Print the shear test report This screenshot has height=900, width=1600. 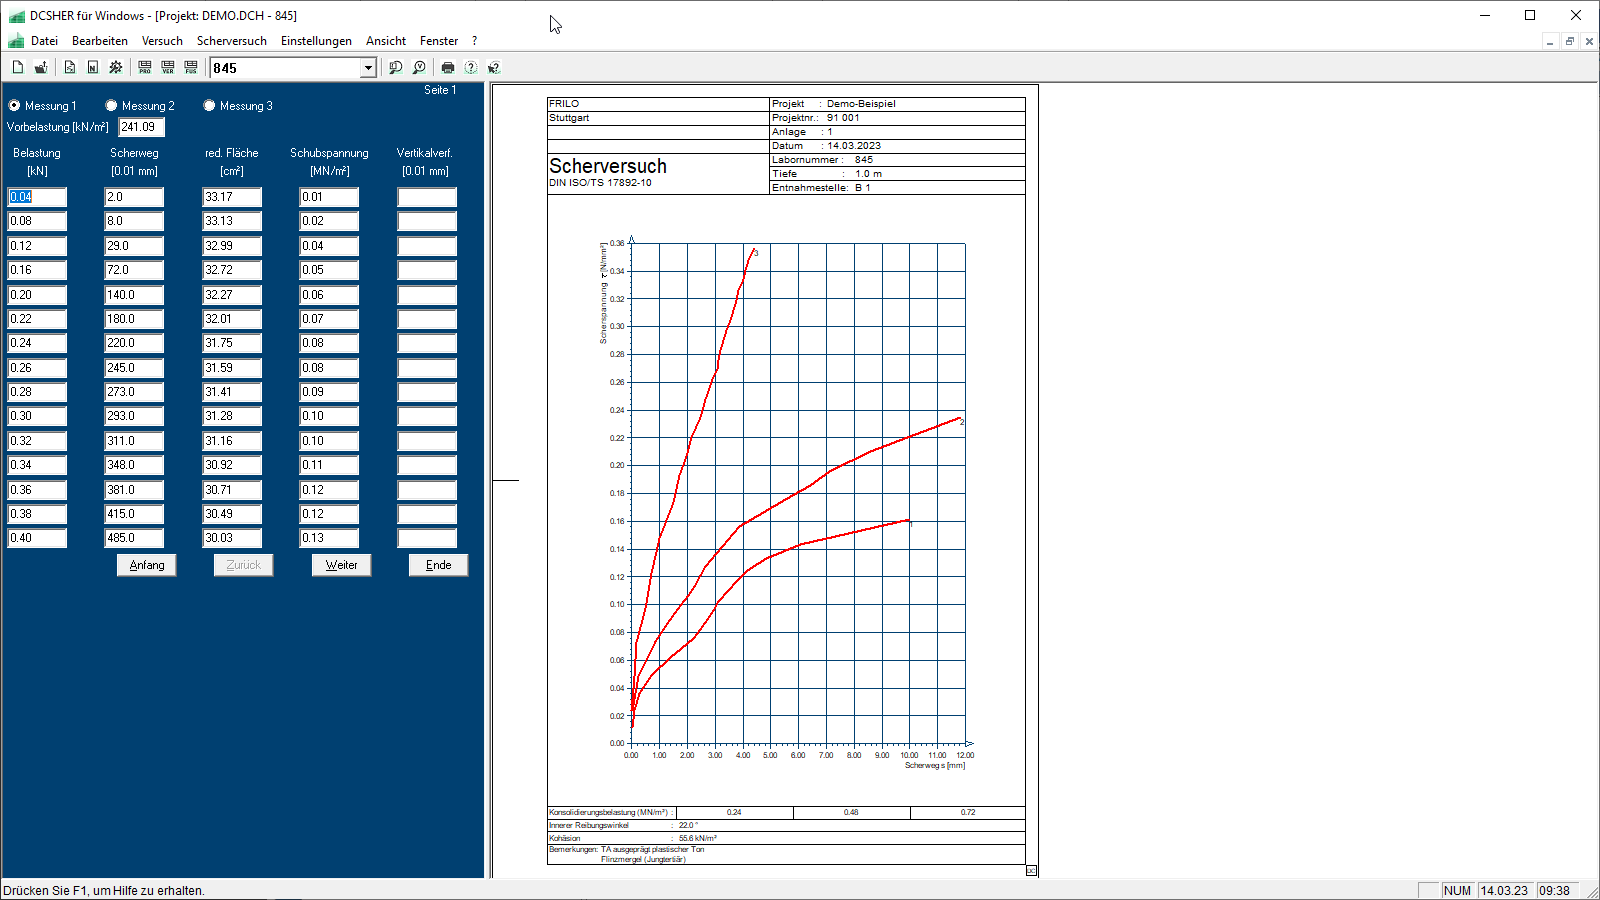click(x=448, y=67)
